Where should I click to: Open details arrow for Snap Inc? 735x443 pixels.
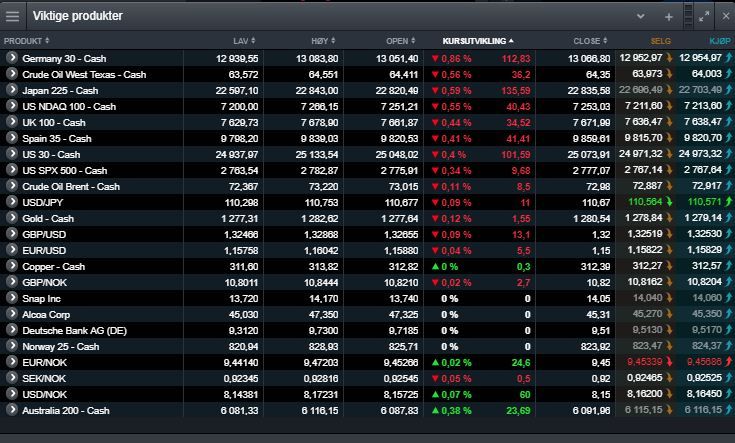tap(12, 298)
